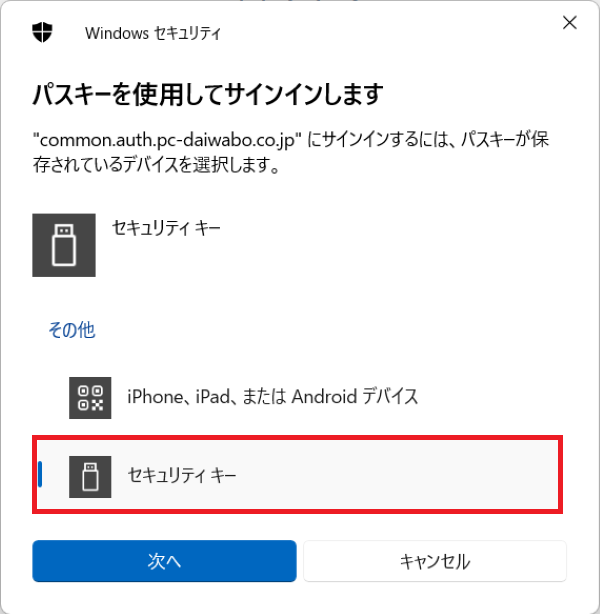The width and height of the screenshot is (600, 614).
Task: Click the Windows Security shield icon
Action: coord(42,32)
